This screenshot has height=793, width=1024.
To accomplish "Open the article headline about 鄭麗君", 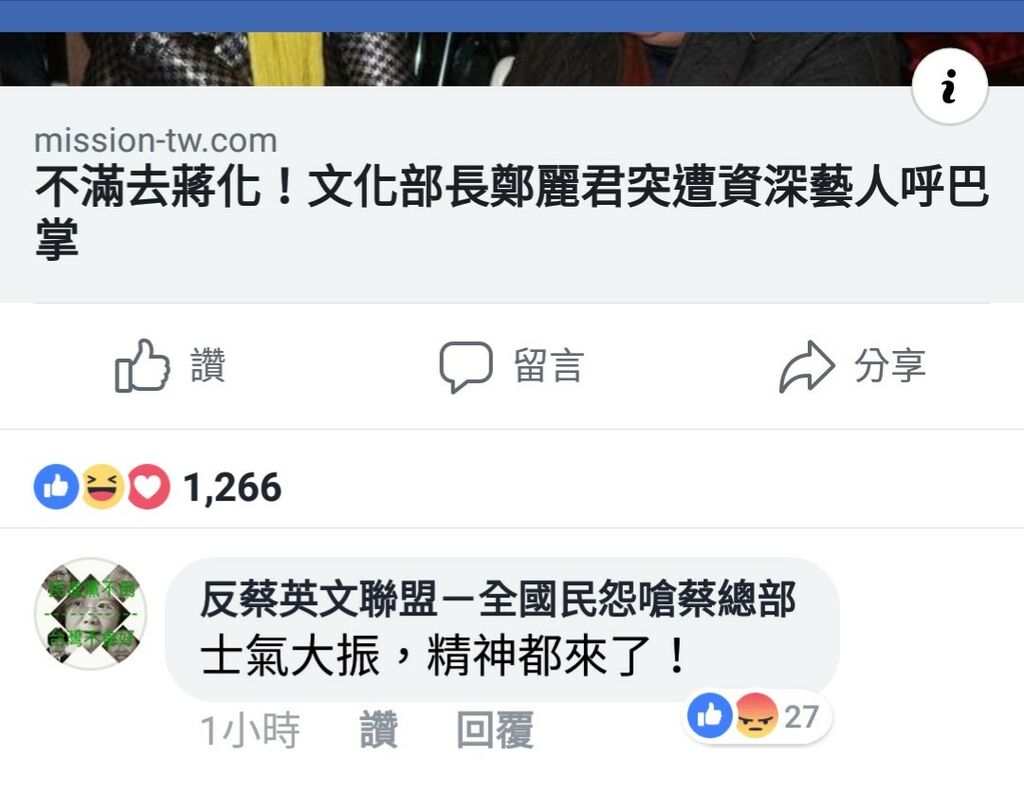I will [x=512, y=212].
